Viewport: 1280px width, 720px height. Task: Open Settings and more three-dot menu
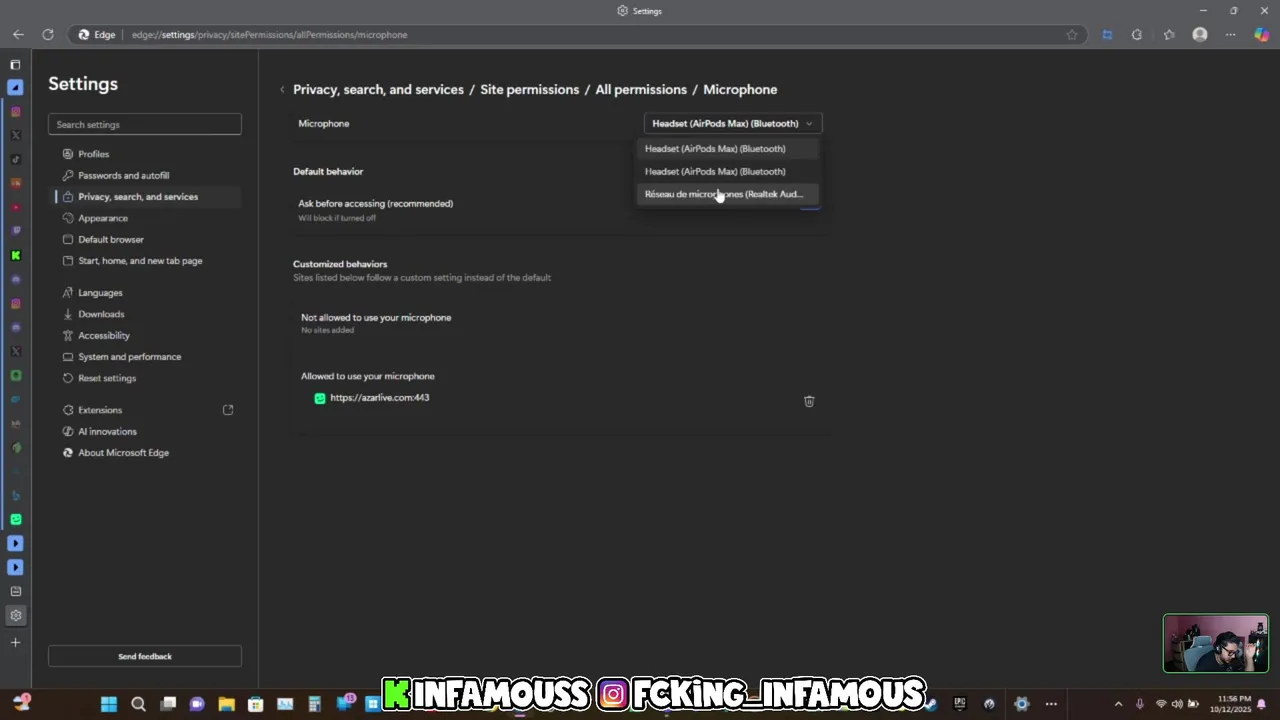pos(1231,34)
